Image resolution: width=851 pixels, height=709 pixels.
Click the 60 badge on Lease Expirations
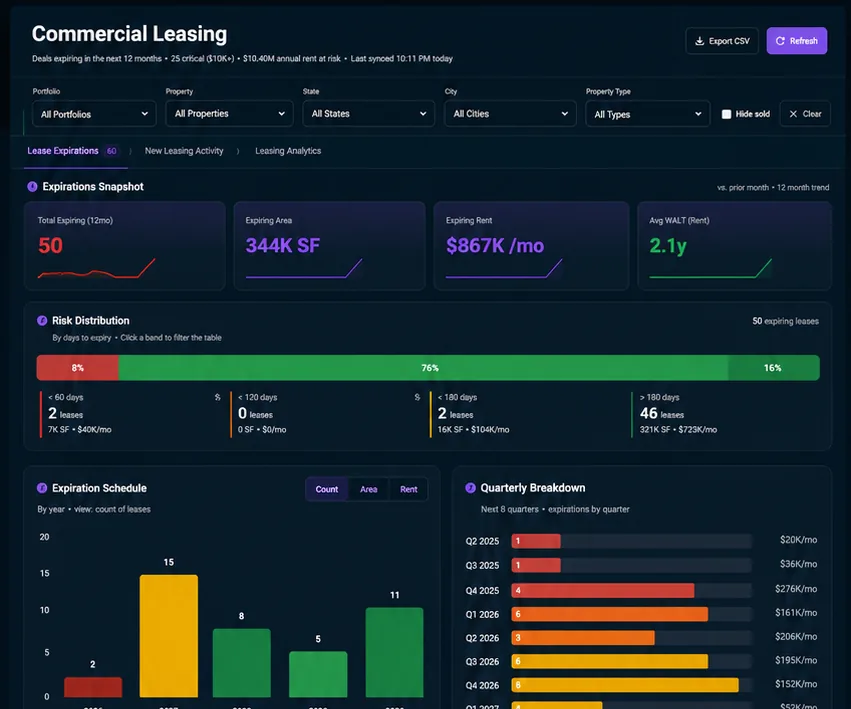[x=111, y=151]
